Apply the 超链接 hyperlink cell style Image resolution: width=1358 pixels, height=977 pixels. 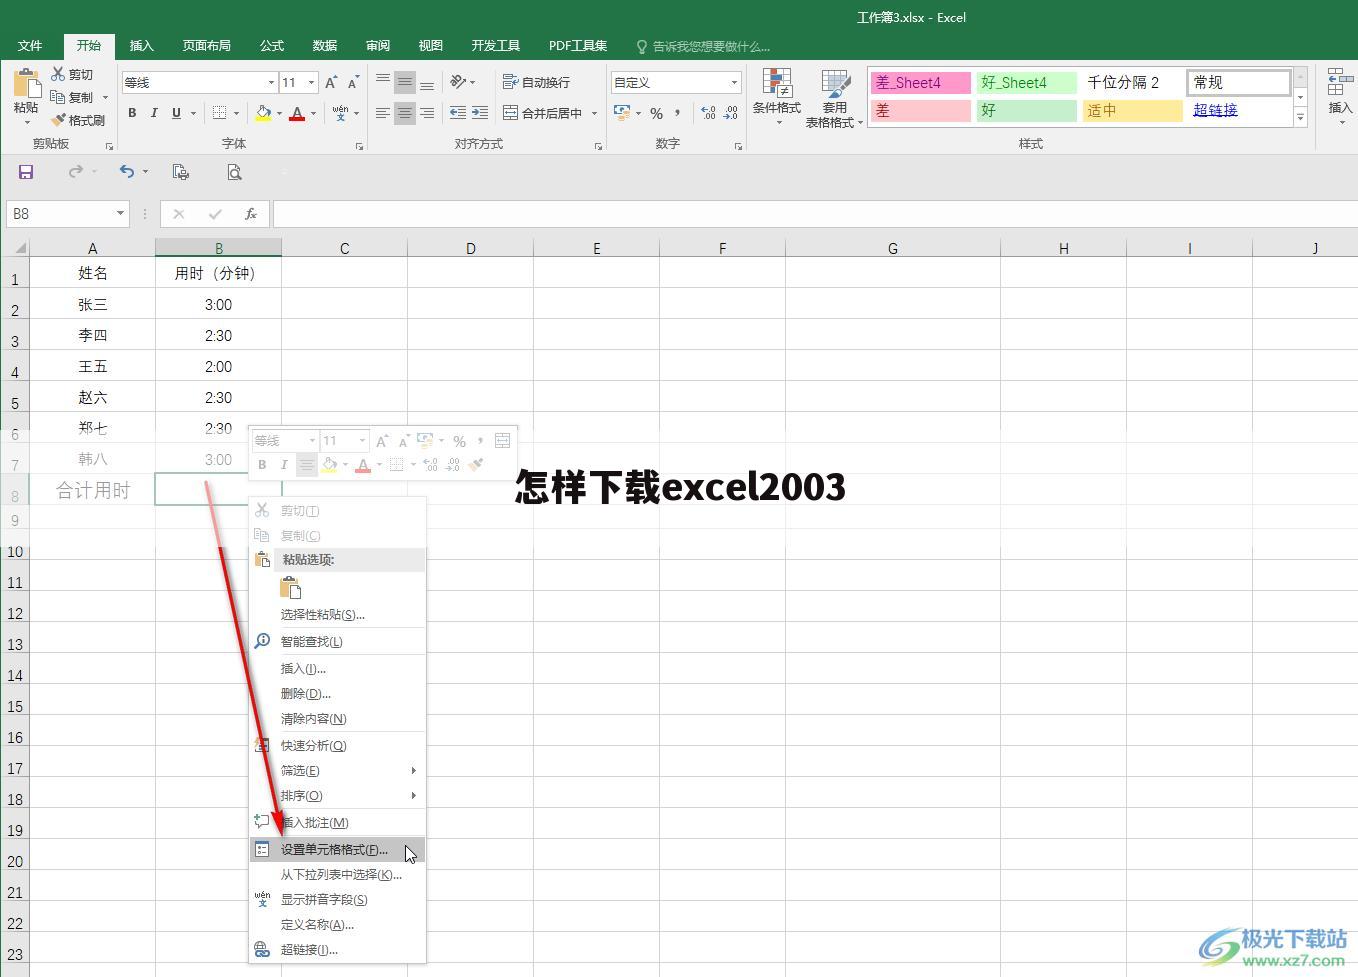point(1239,110)
